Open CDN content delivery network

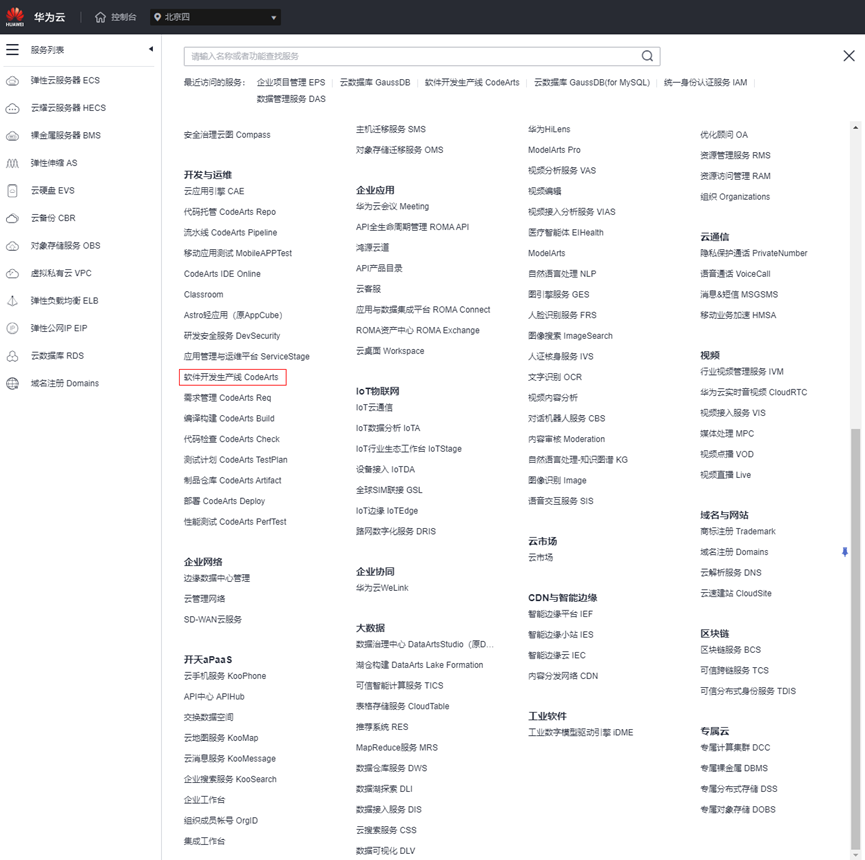(563, 676)
